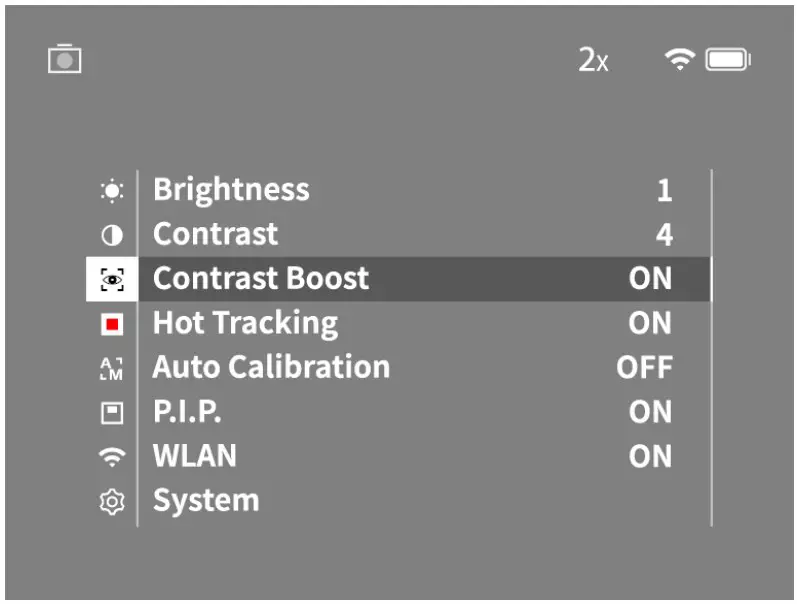Click the P.I.P. window icon
Screen dimensions: 797x604
112,412
